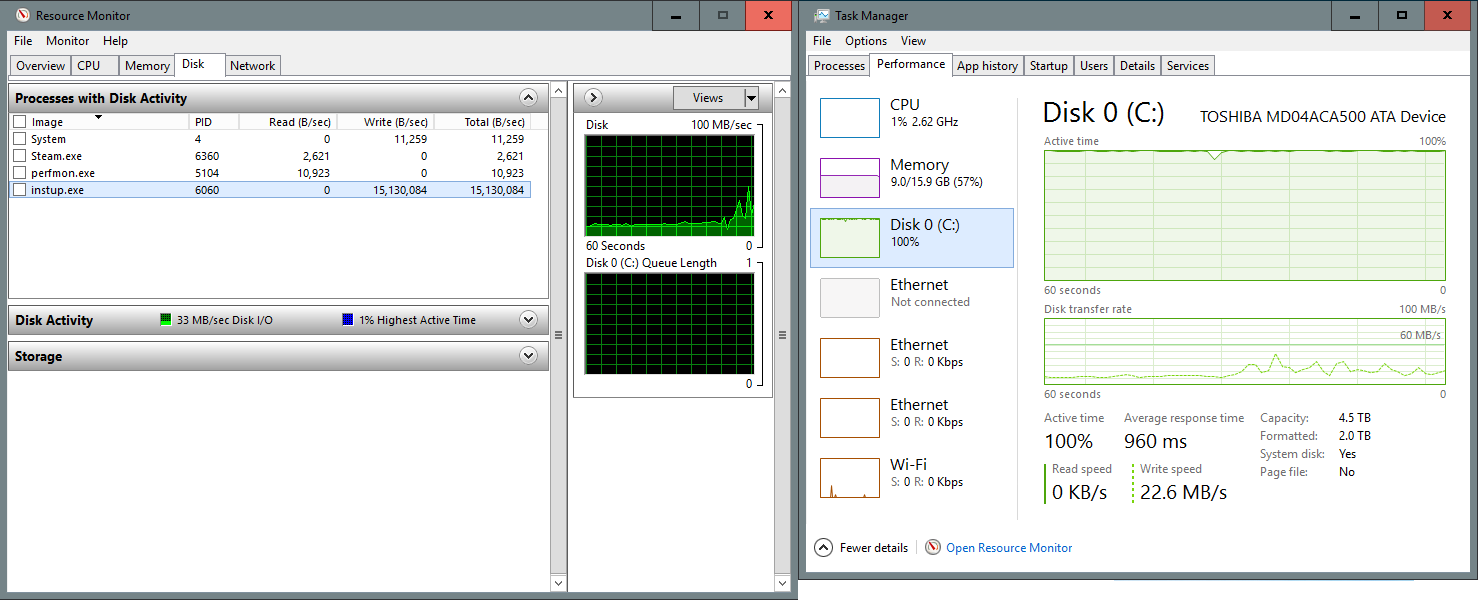Collapse graphs pane with arrow button
This screenshot has height=601, width=1478.
click(592, 98)
